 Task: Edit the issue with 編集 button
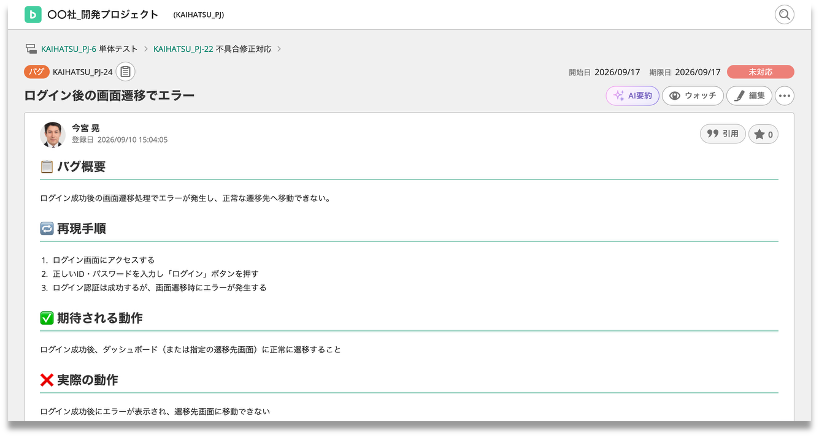tap(749, 96)
